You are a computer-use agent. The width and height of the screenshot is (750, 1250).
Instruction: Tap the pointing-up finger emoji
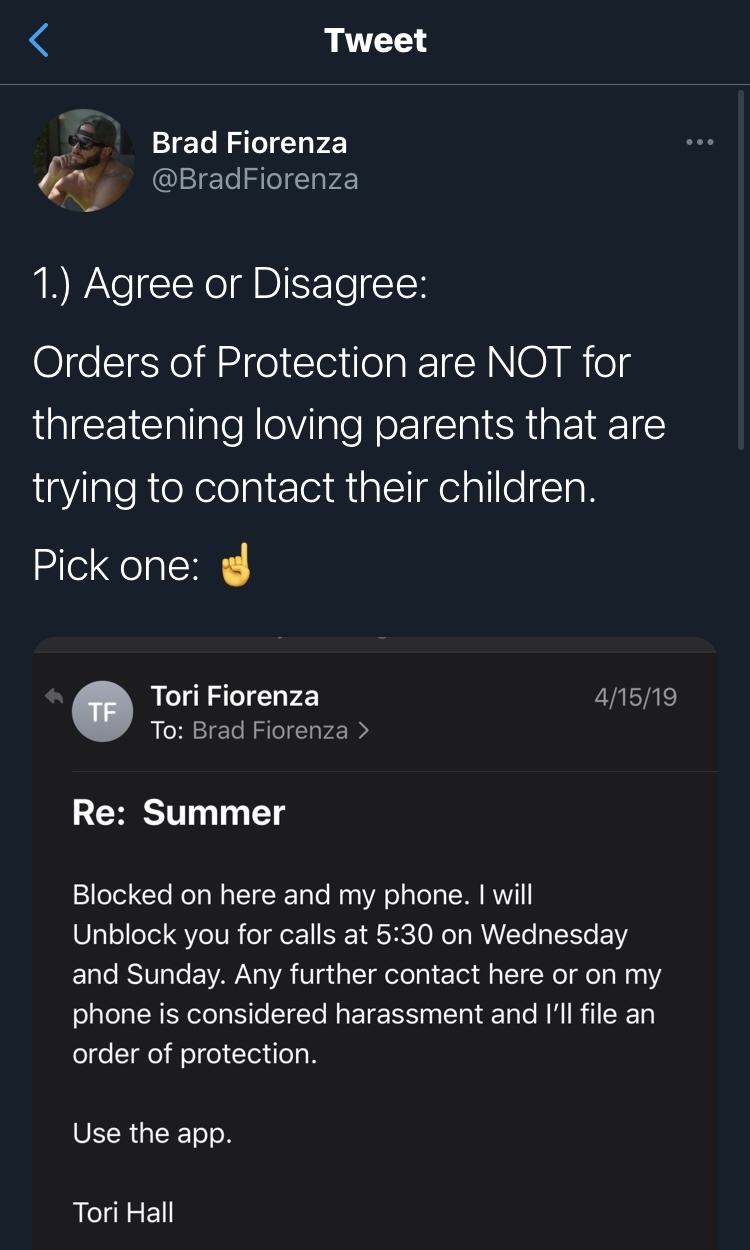[x=235, y=566]
